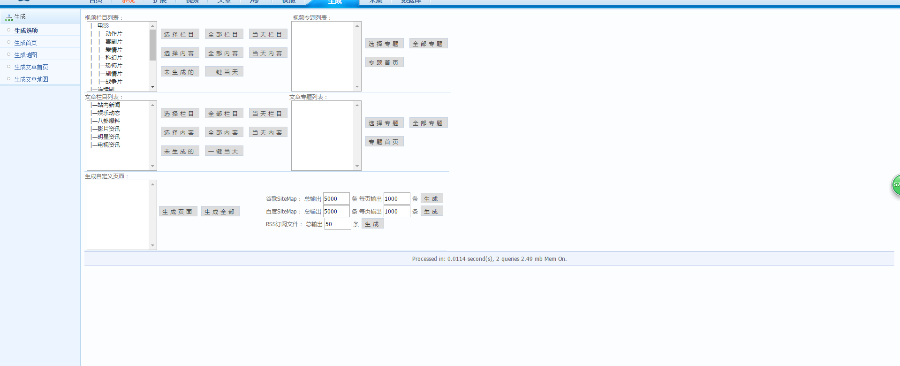900x366 pixels.
Task: Open 生成选项 in the left sidebar
Action: (26, 30)
